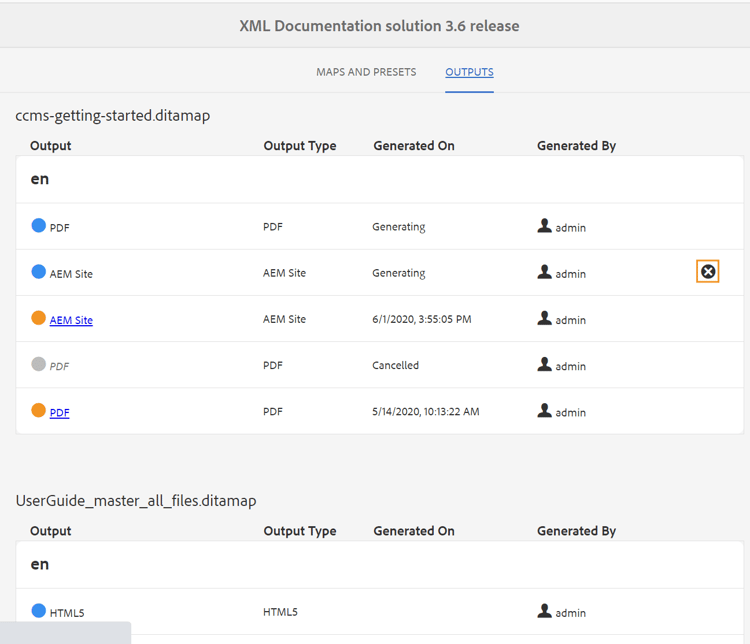Click gray status dot of cancelled PDF

pyautogui.click(x=39, y=365)
